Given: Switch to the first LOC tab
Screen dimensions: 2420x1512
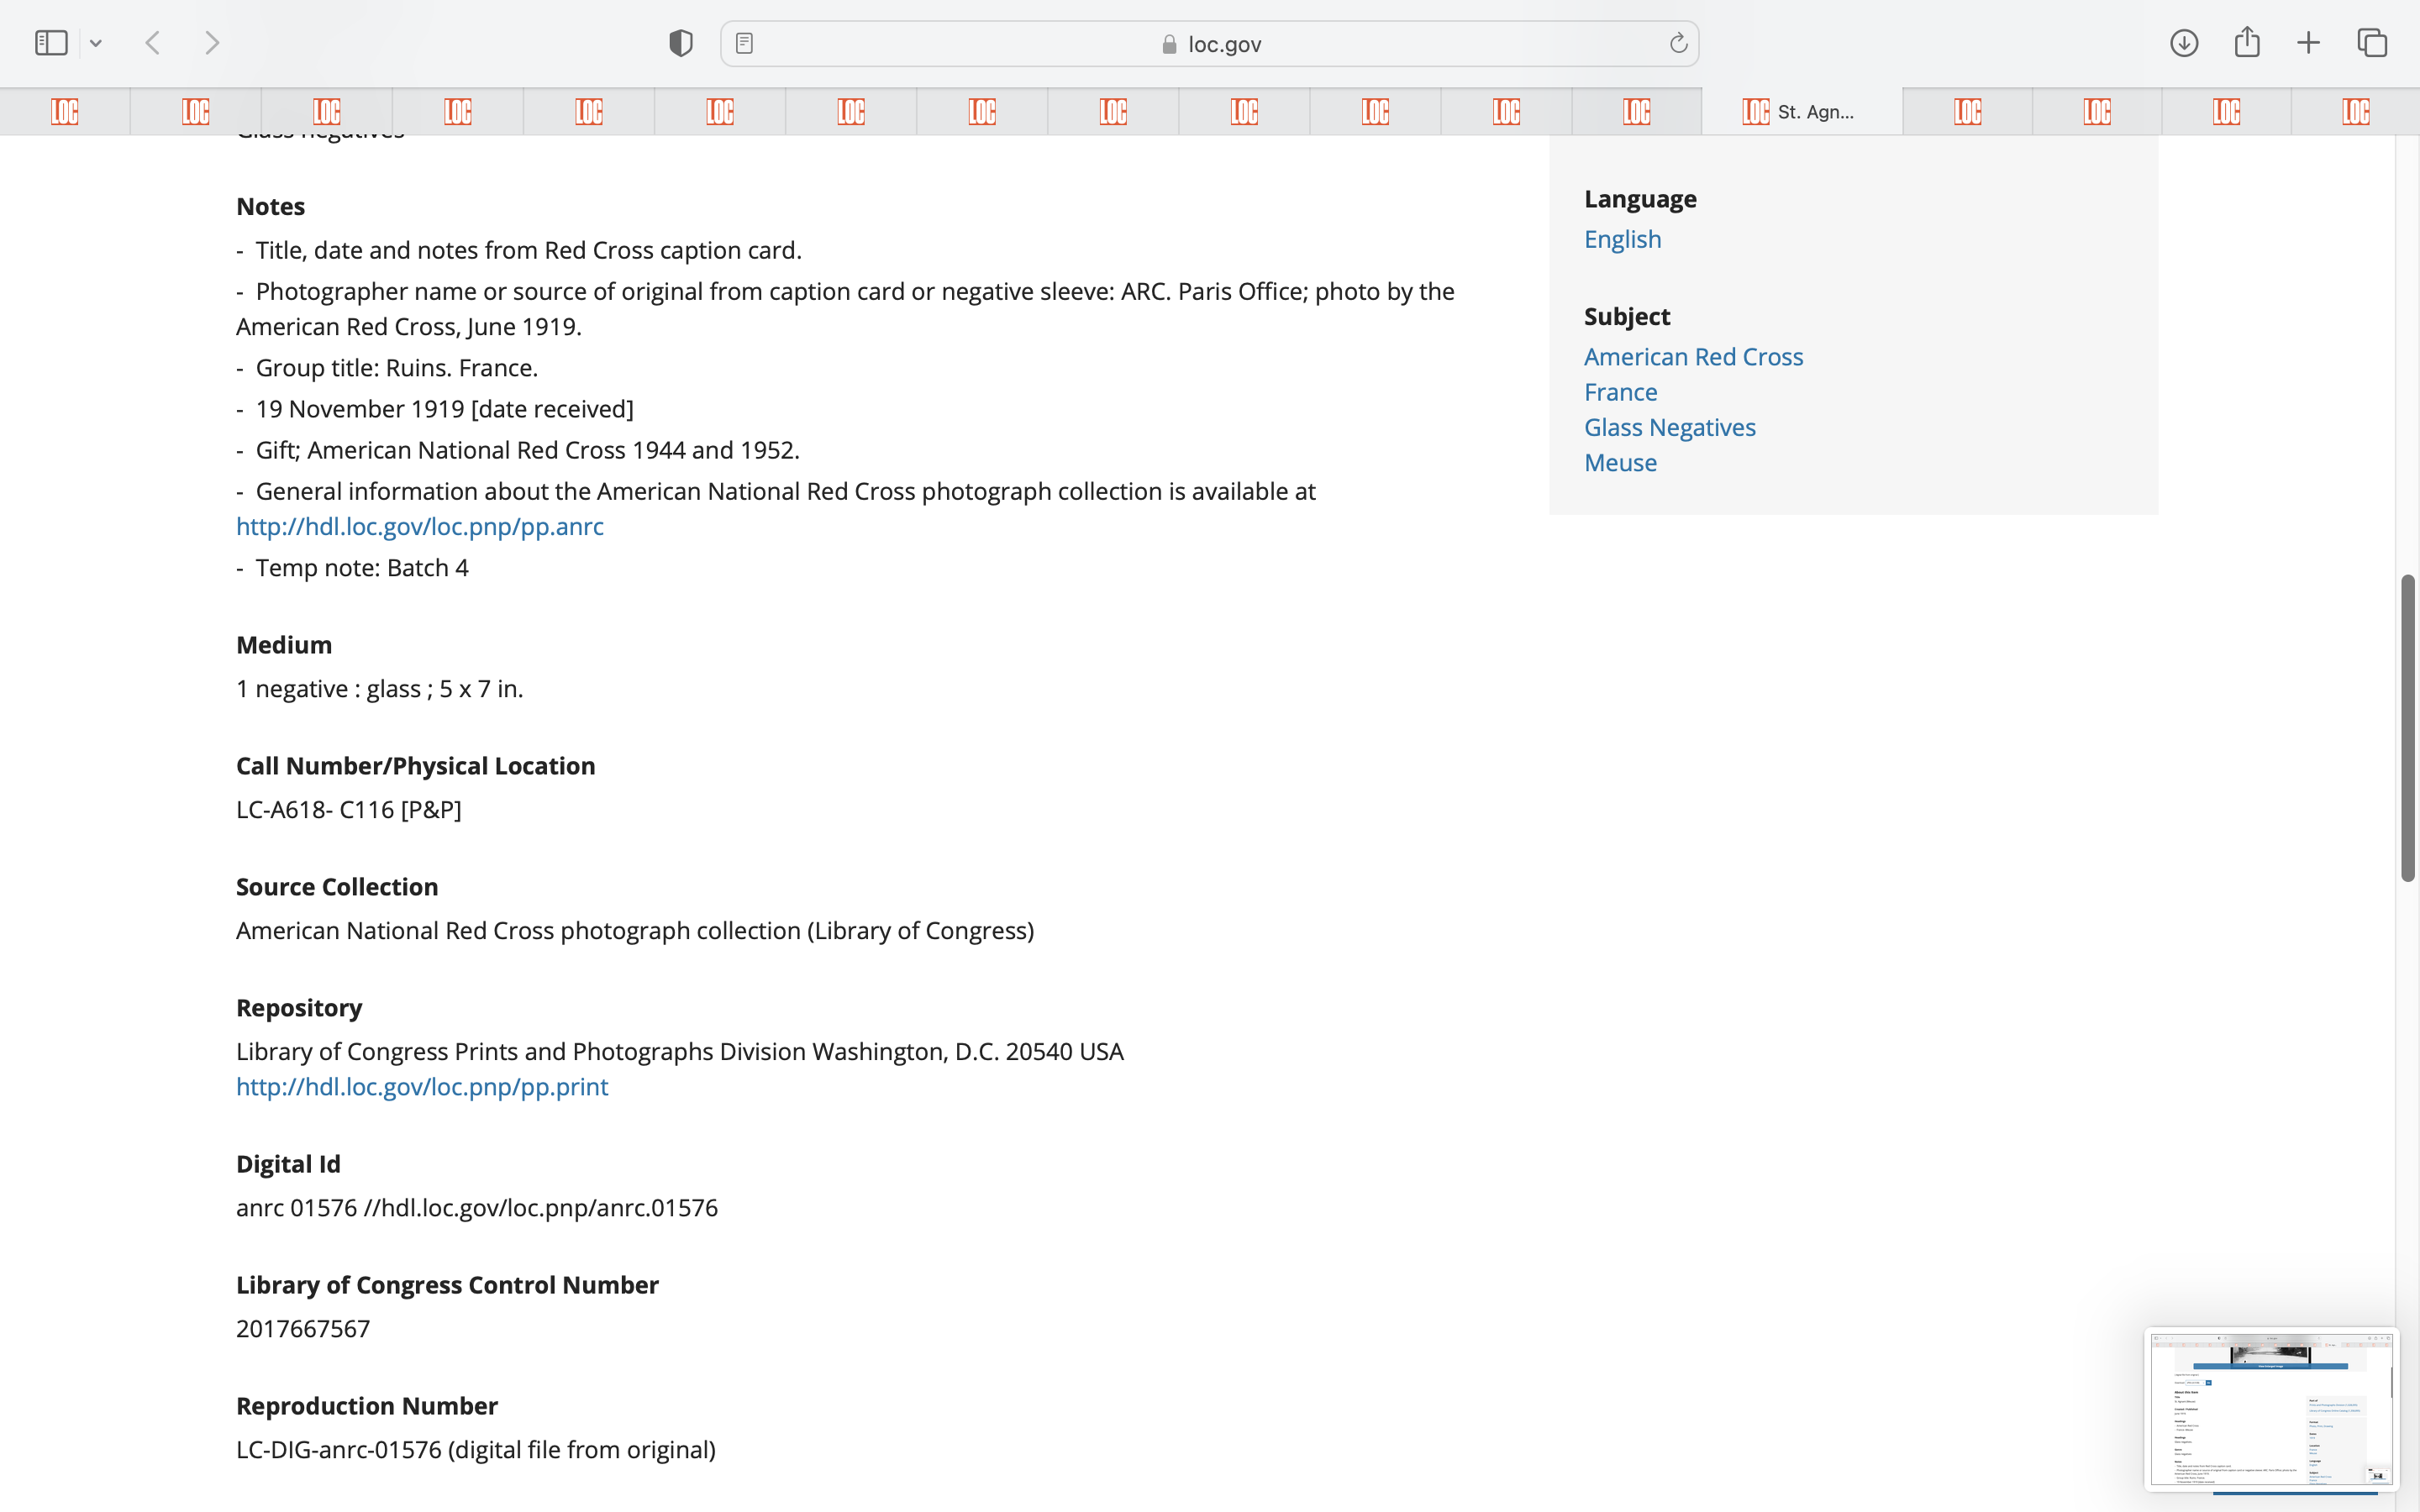Looking at the screenshot, I should coord(65,111).
